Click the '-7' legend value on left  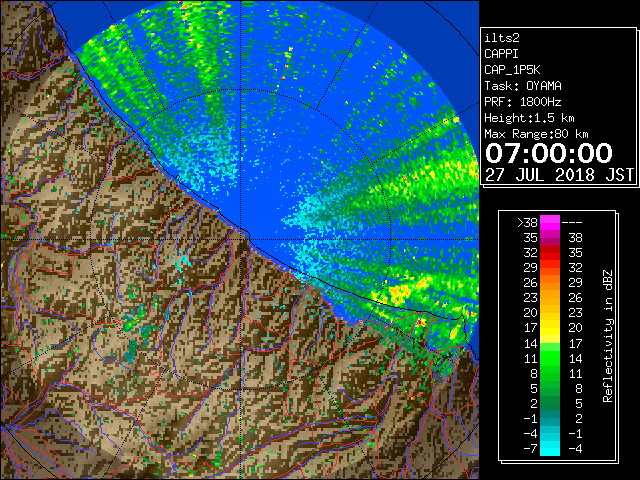530,449
